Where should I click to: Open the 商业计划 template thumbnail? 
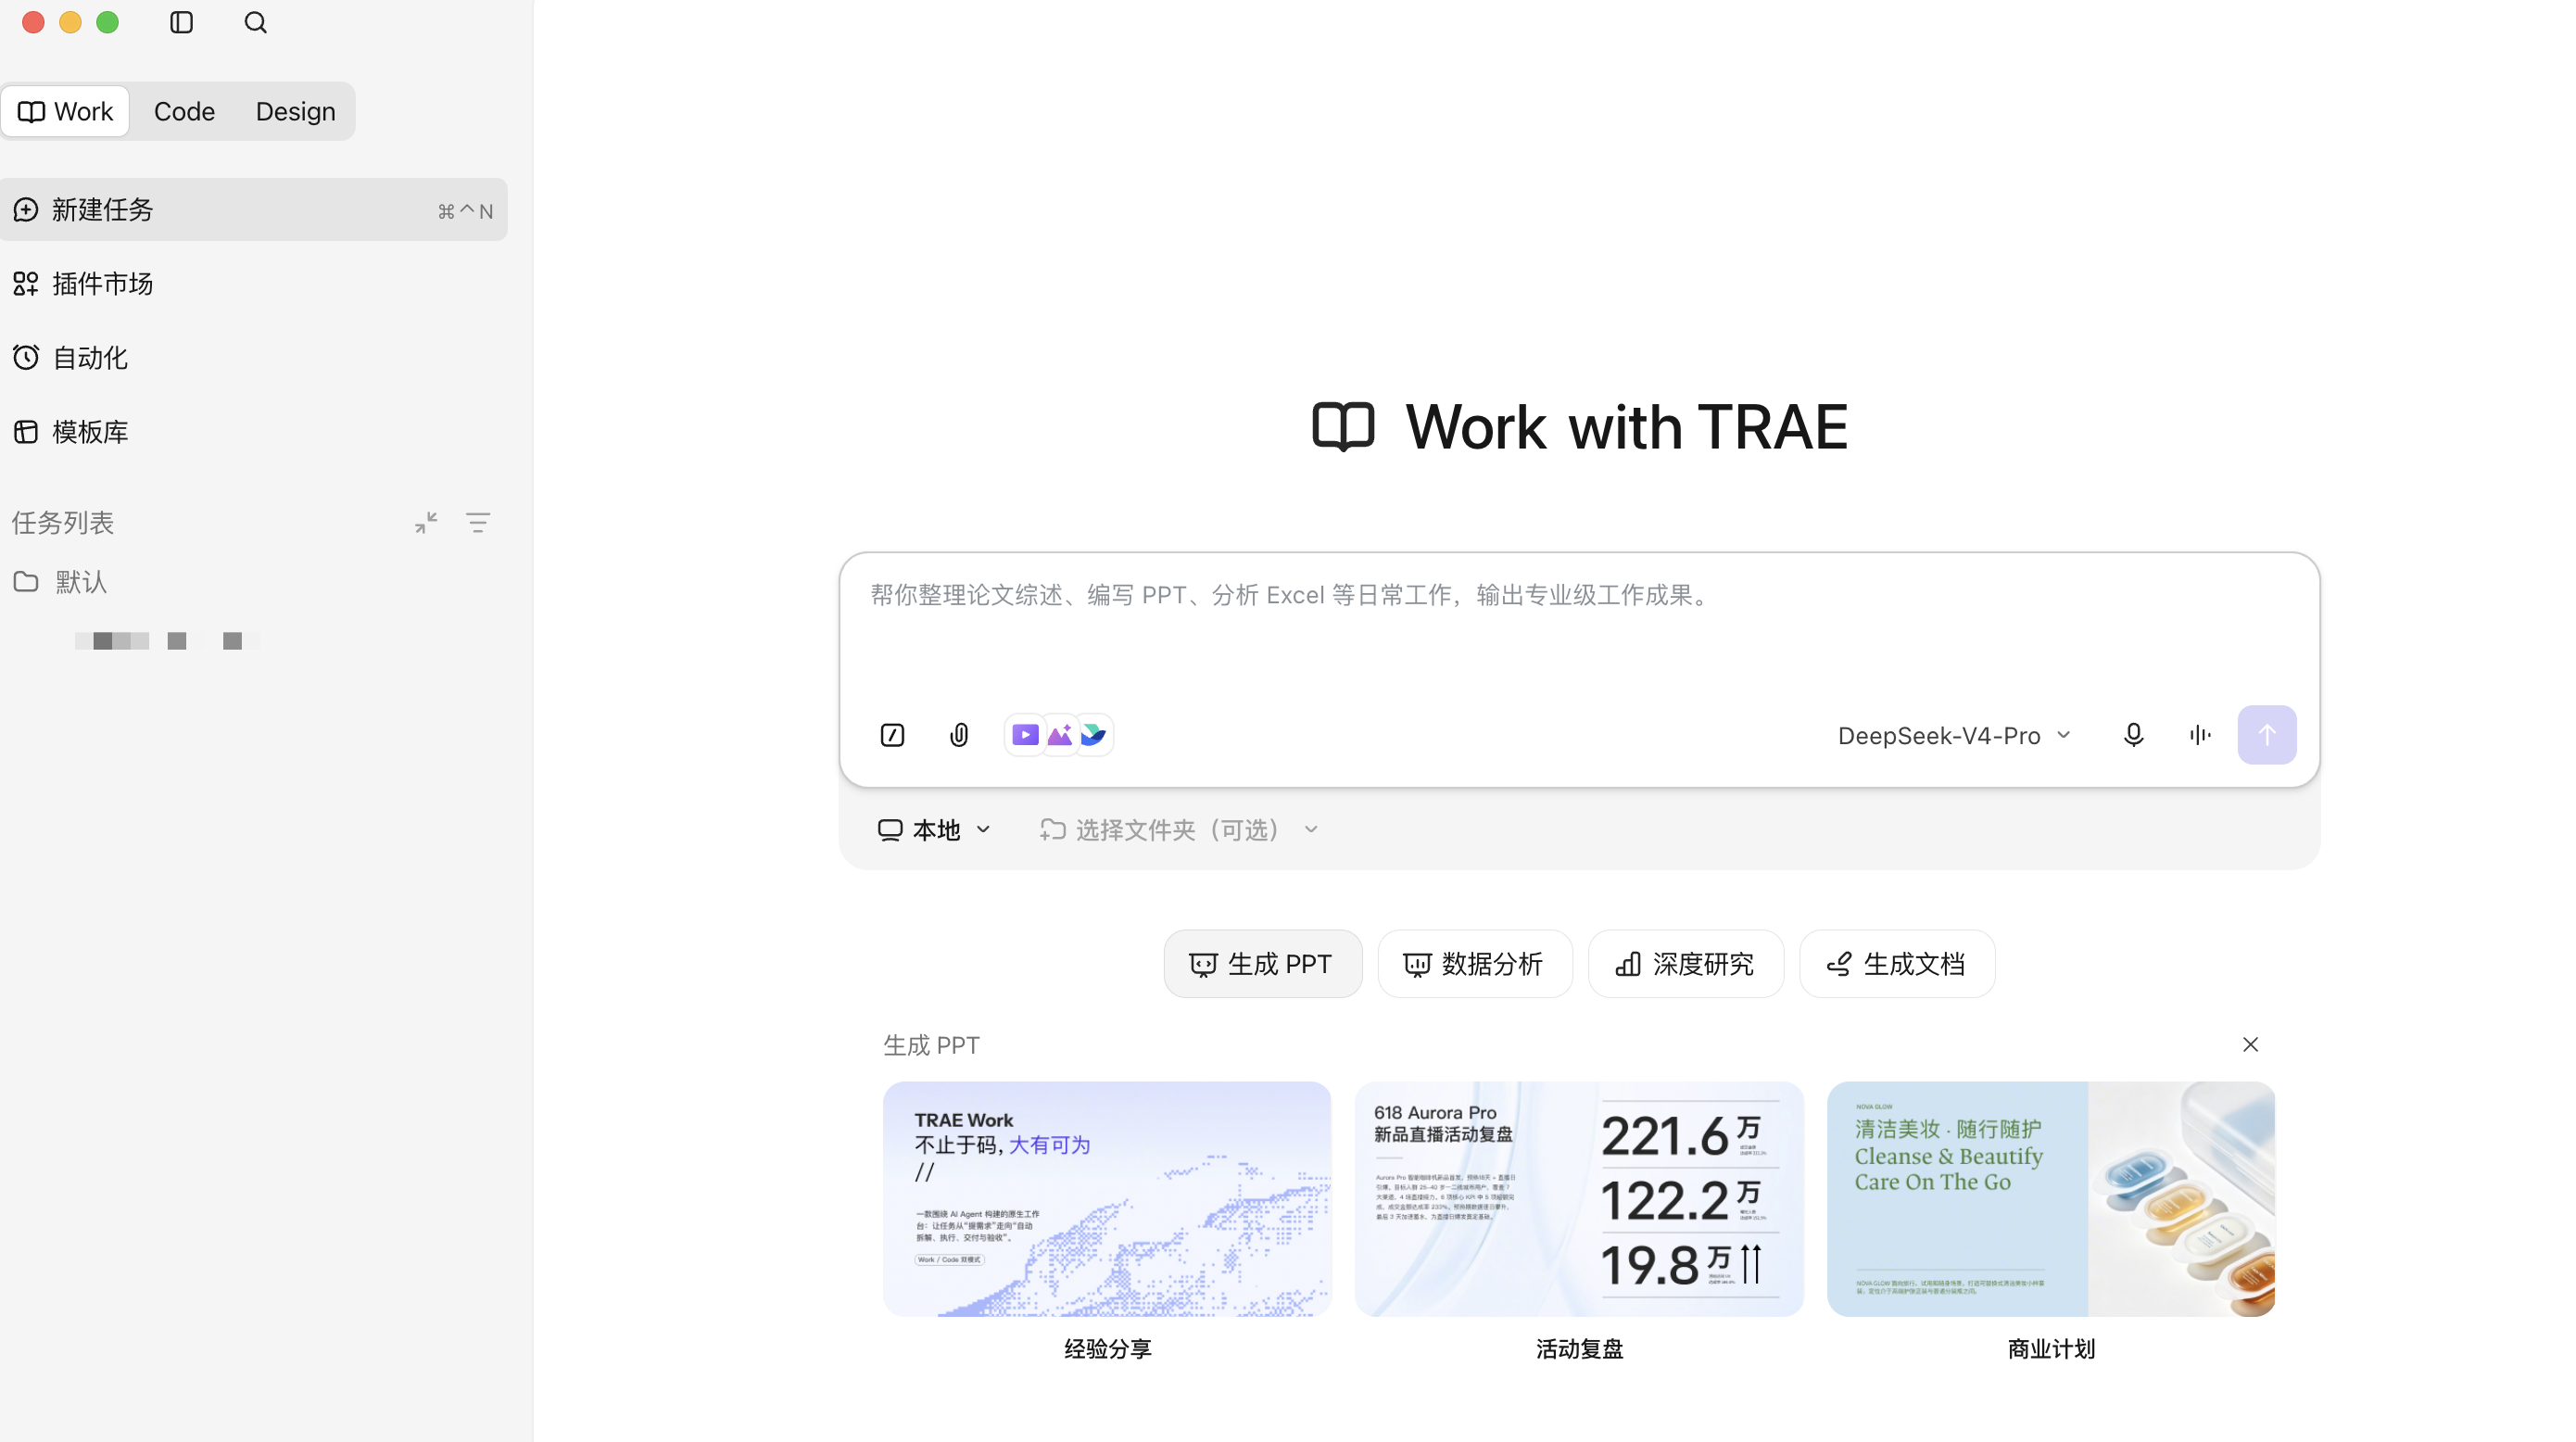point(2051,1198)
